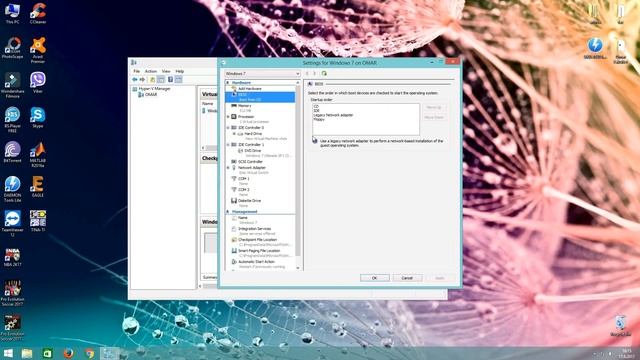Click Back arrow in Hyper-V Manager toolbar
Screen dimensions: 640x360
click(135, 80)
